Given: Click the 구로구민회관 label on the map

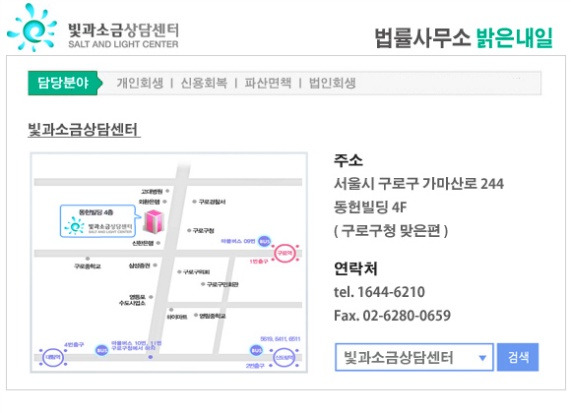Looking at the screenshot, I should 223,284.
